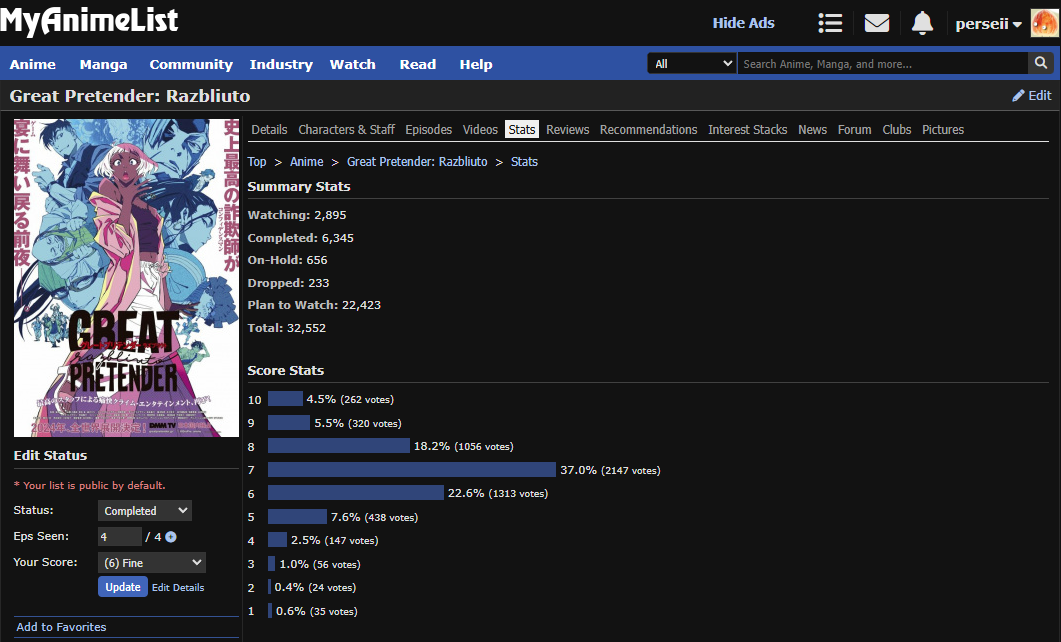Viewport: 1061px width, 642px height.
Task: Switch to the Recommendations tab
Action: click(x=648, y=129)
